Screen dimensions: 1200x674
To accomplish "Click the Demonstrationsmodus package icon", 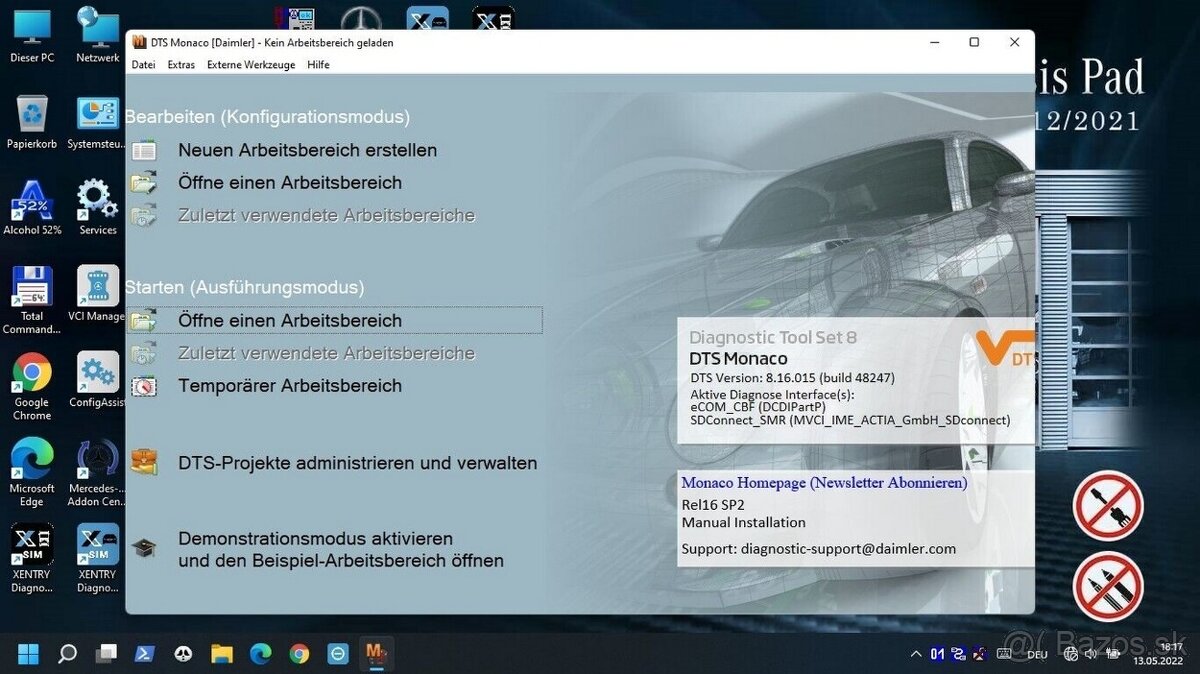I will click(145, 548).
